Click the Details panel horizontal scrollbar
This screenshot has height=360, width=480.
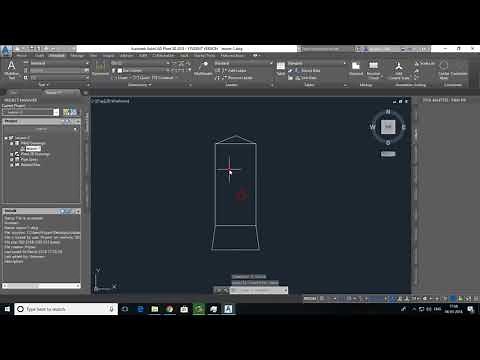click(x=41, y=286)
